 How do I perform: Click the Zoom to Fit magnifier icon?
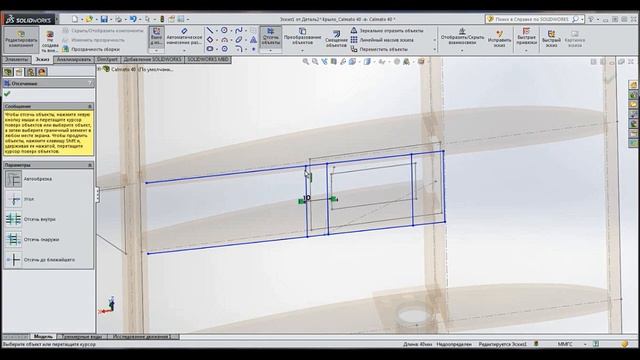(x=305, y=62)
